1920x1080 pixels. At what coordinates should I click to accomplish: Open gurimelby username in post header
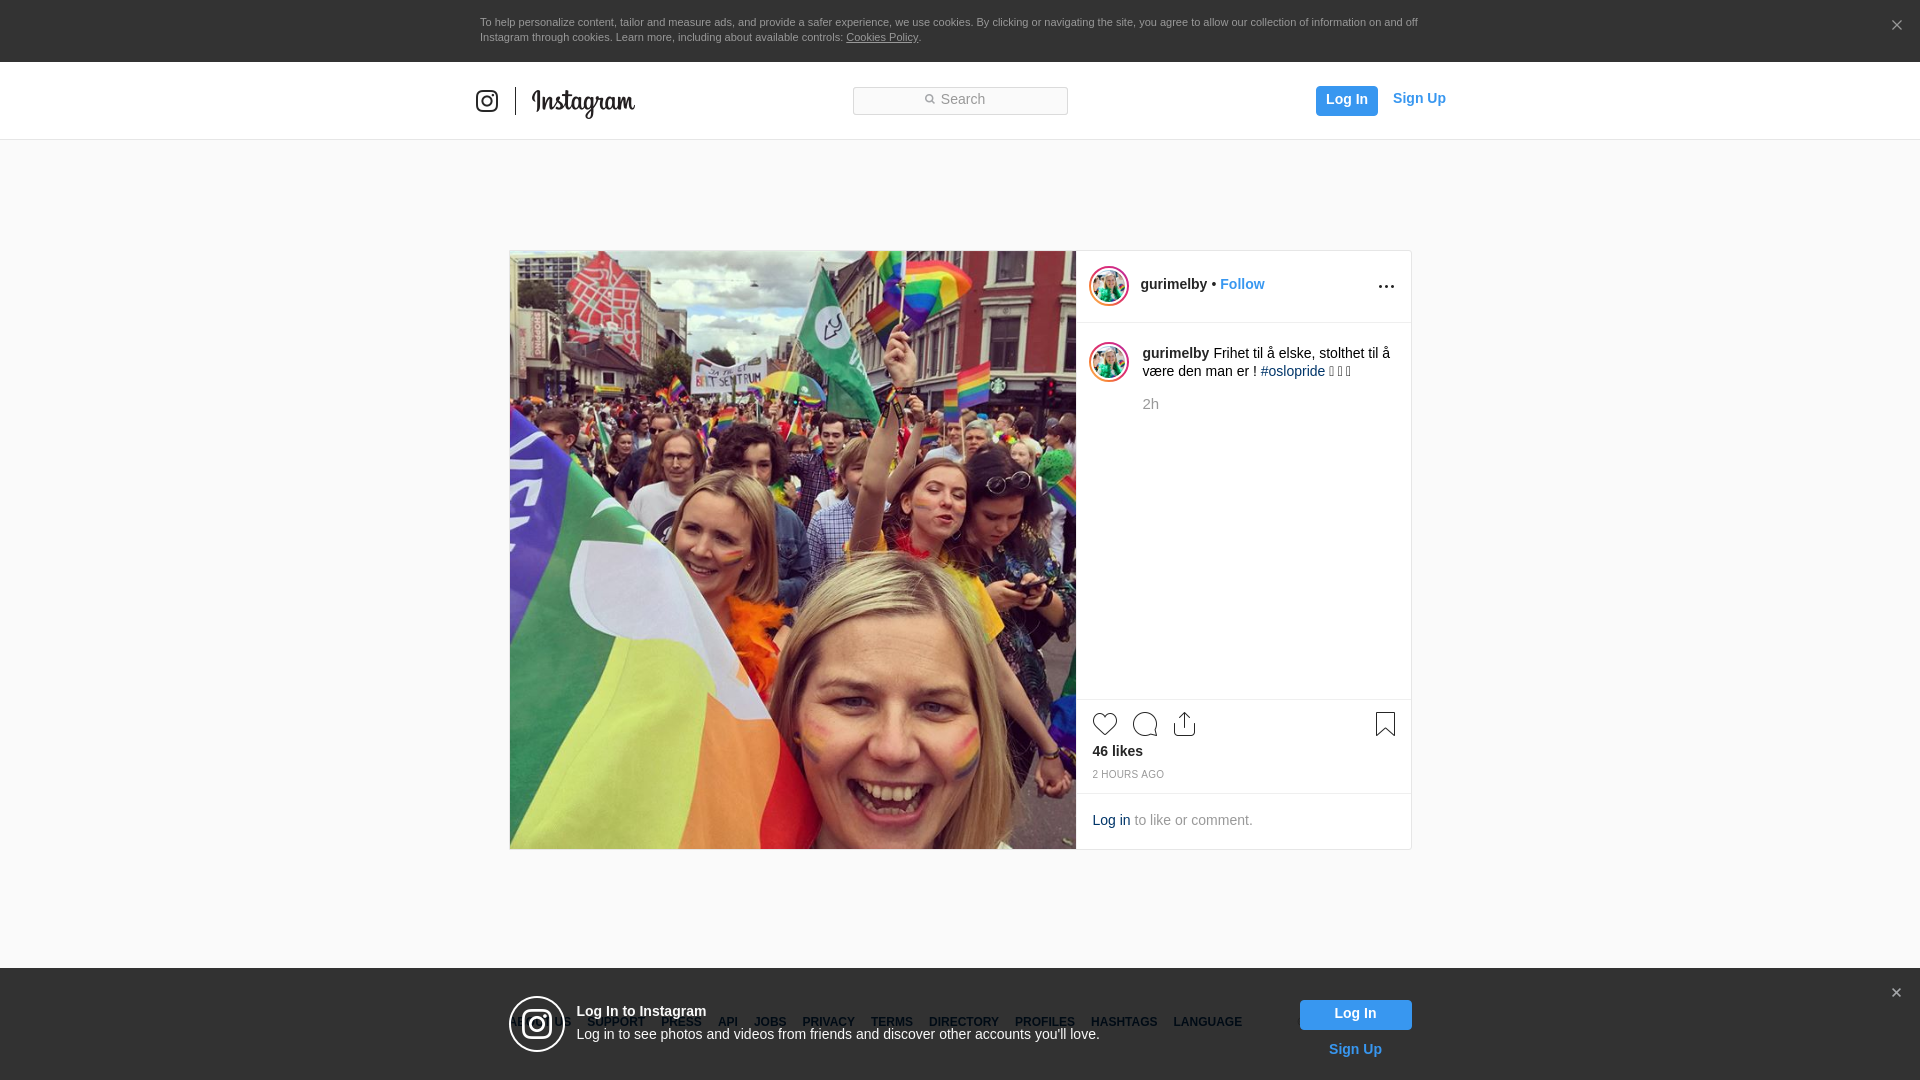pos(1174,284)
